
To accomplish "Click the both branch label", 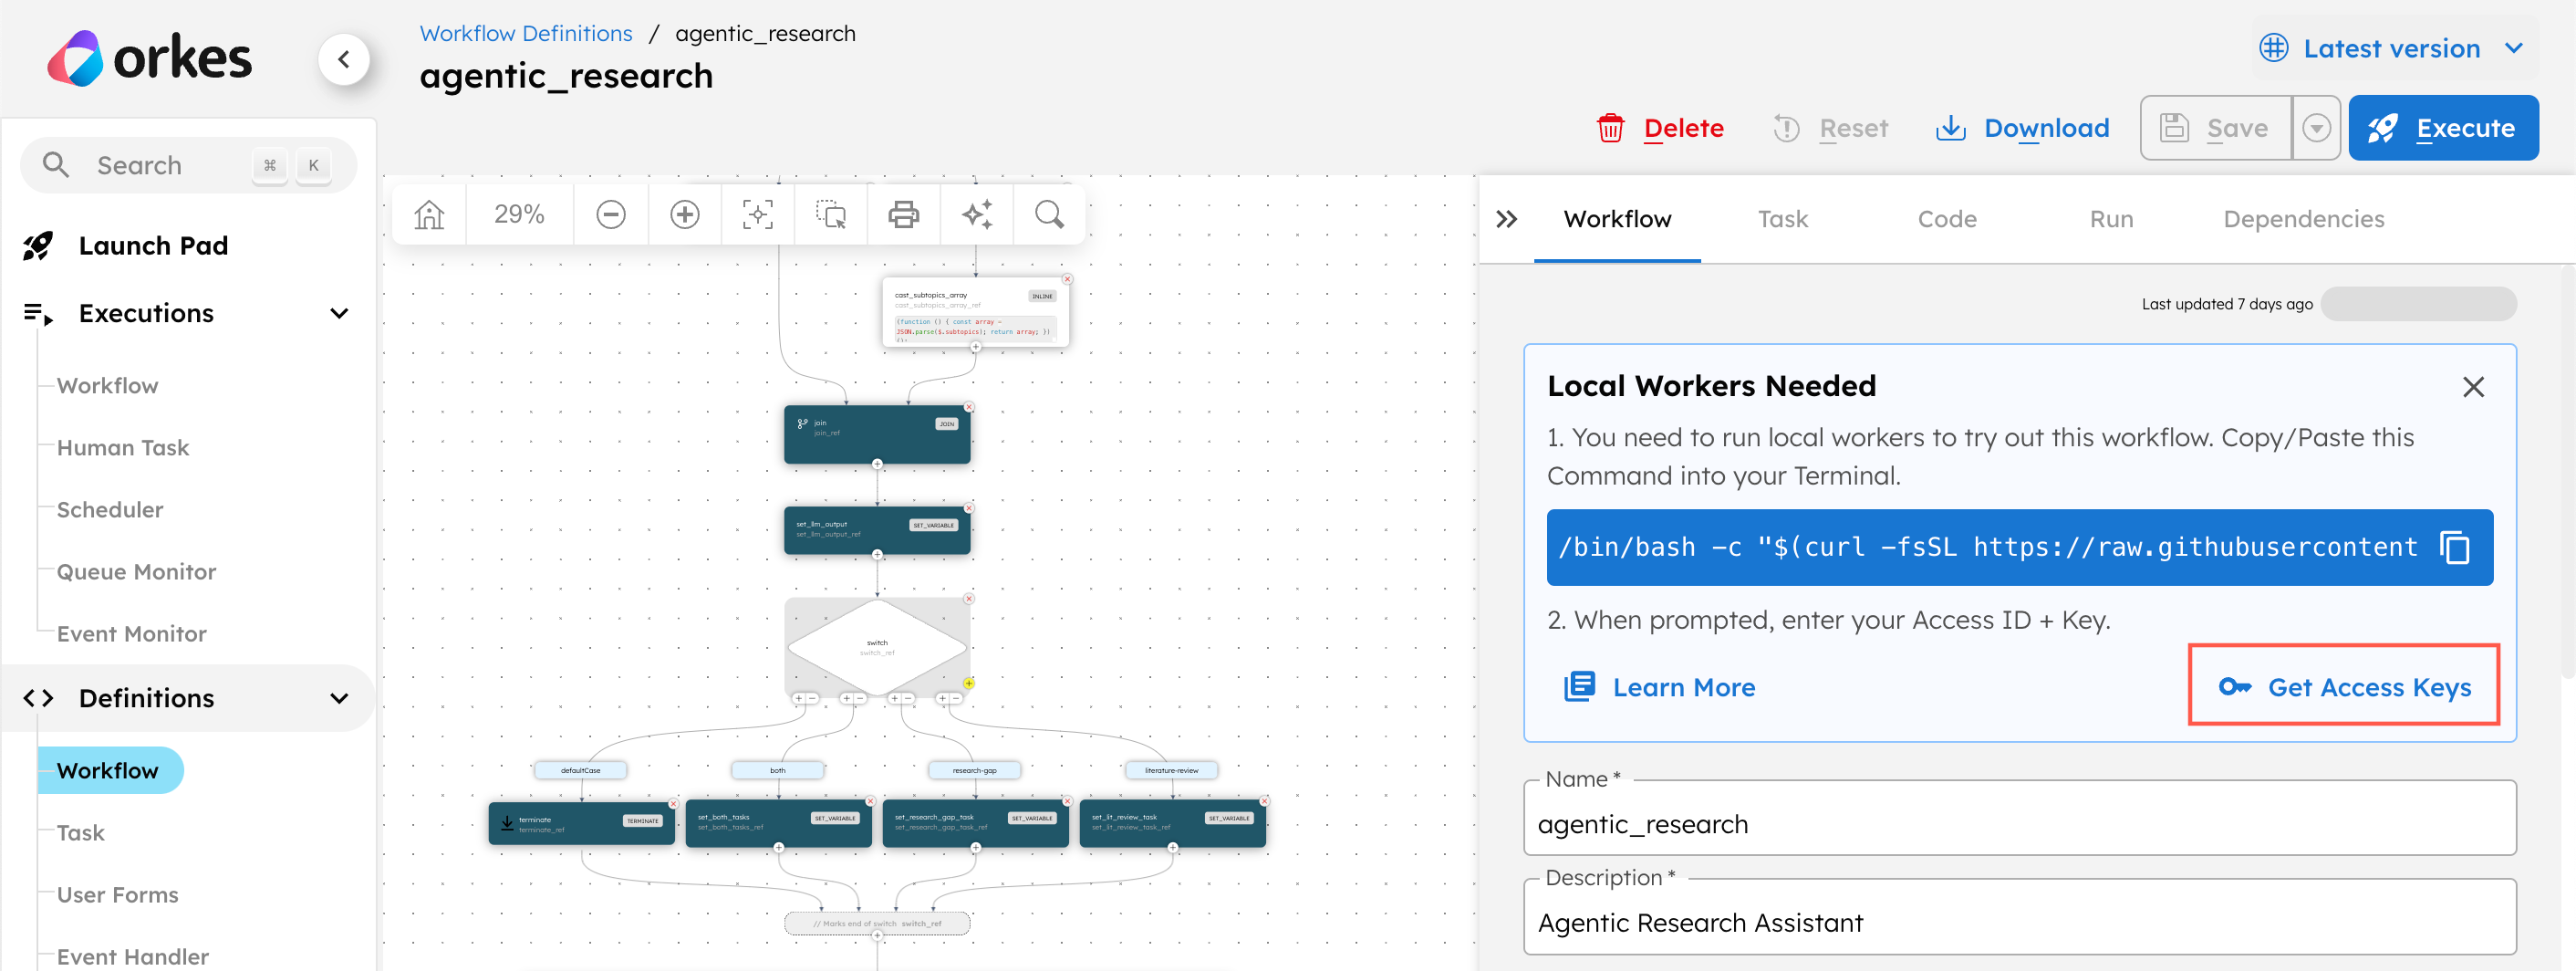I will point(778,770).
